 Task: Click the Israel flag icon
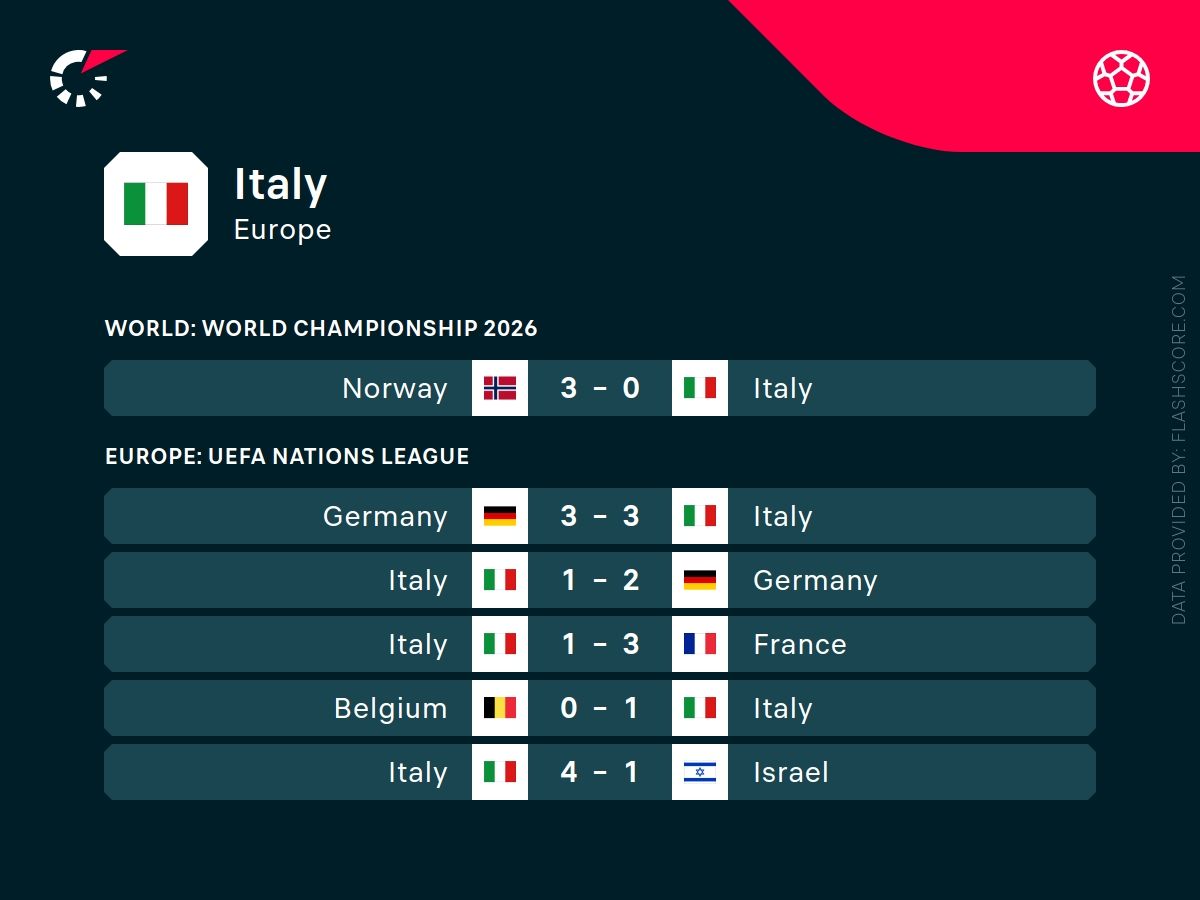tap(700, 772)
